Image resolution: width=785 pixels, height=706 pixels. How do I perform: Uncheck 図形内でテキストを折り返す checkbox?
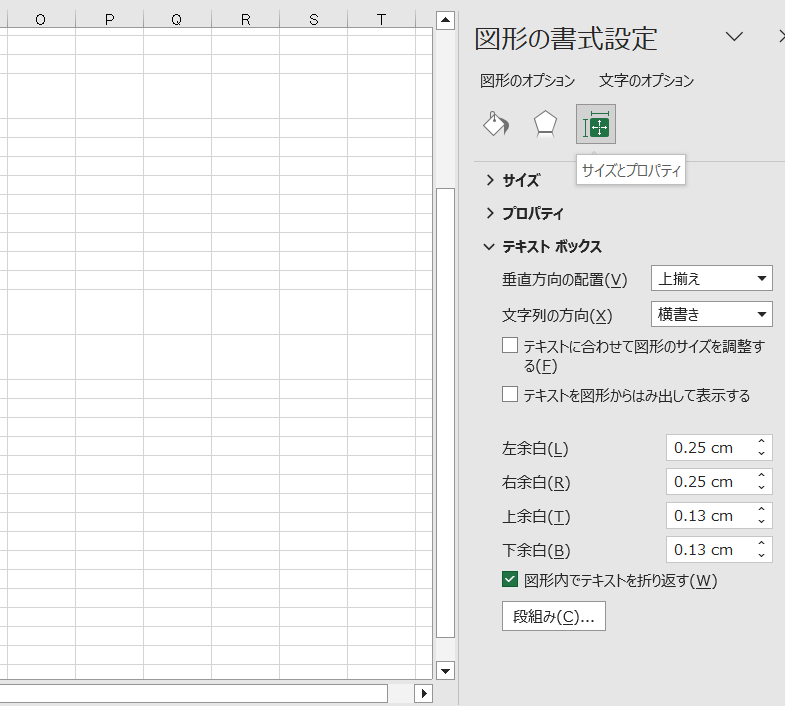point(510,580)
